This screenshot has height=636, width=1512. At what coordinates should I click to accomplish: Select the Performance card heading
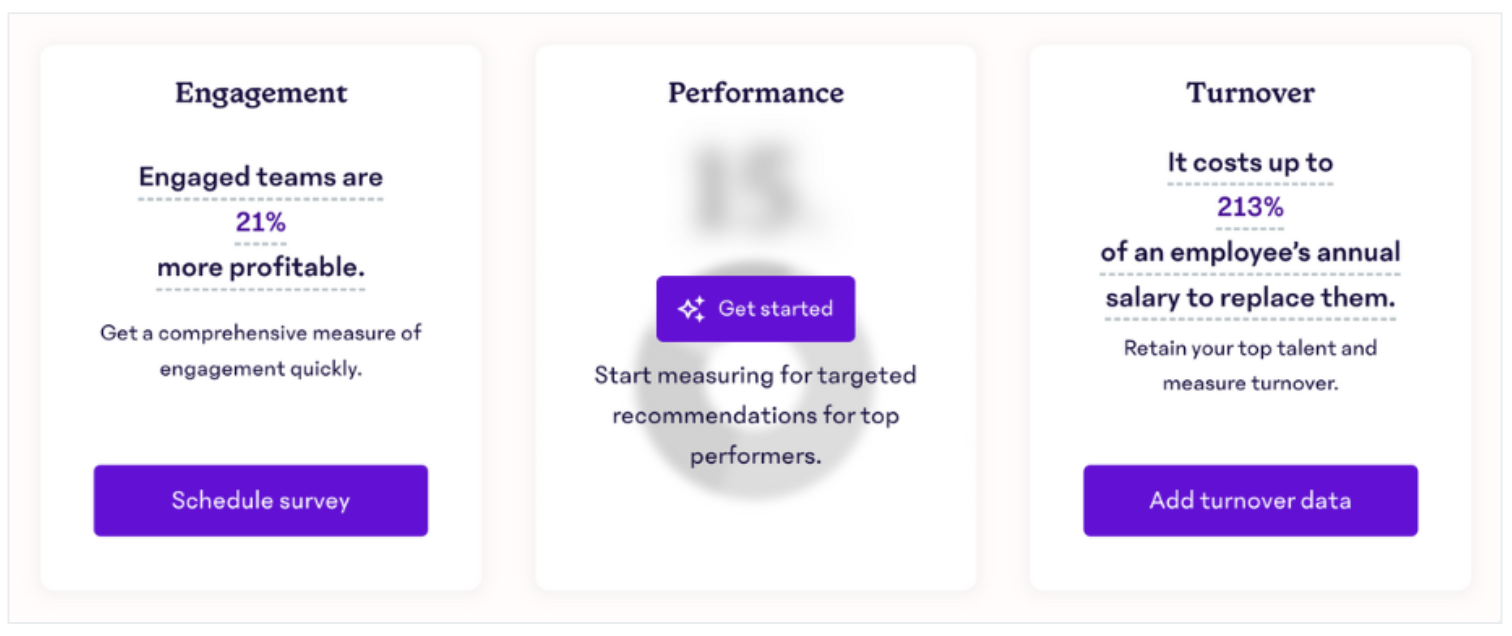point(756,93)
